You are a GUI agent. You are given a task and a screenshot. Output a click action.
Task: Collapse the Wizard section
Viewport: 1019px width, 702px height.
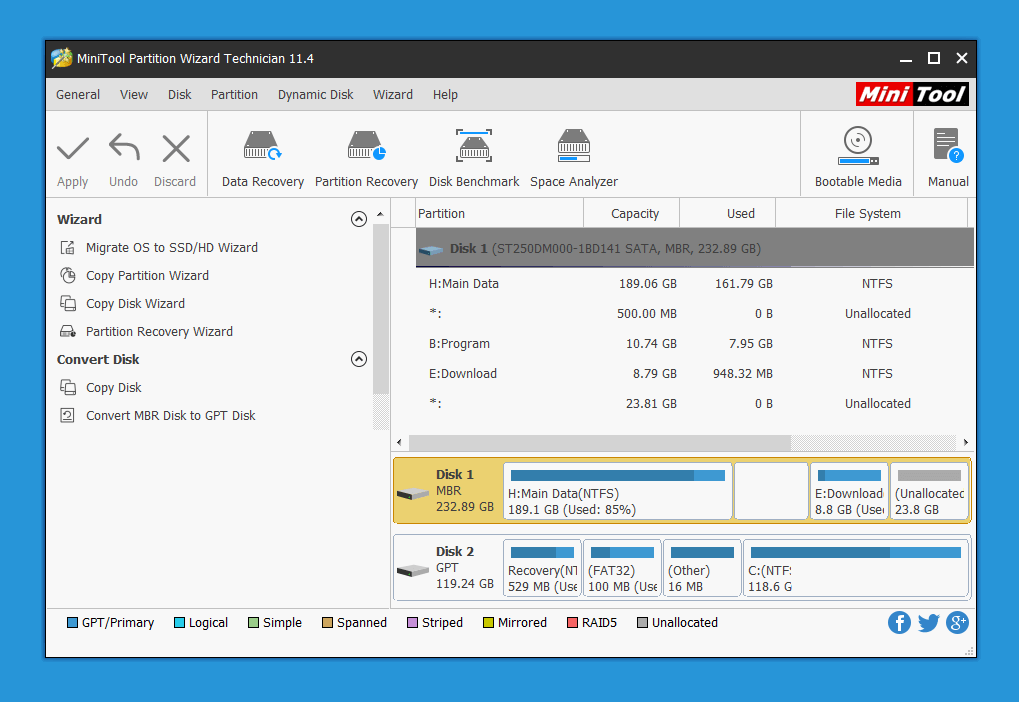coord(359,219)
